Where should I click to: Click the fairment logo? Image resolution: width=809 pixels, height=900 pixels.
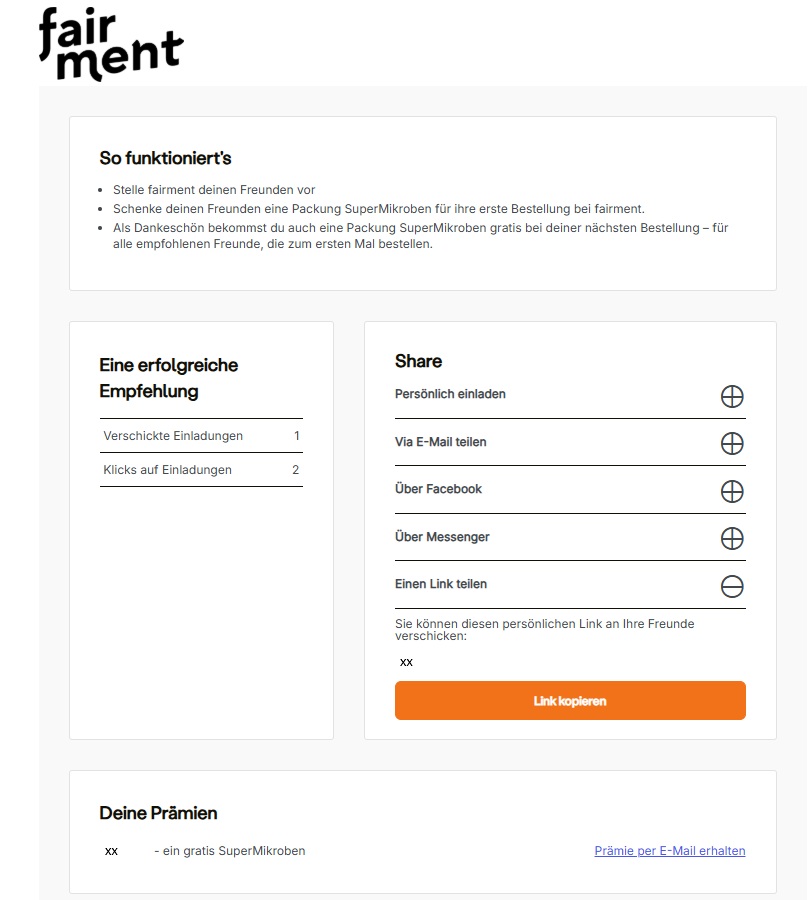(x=110, y=42)
